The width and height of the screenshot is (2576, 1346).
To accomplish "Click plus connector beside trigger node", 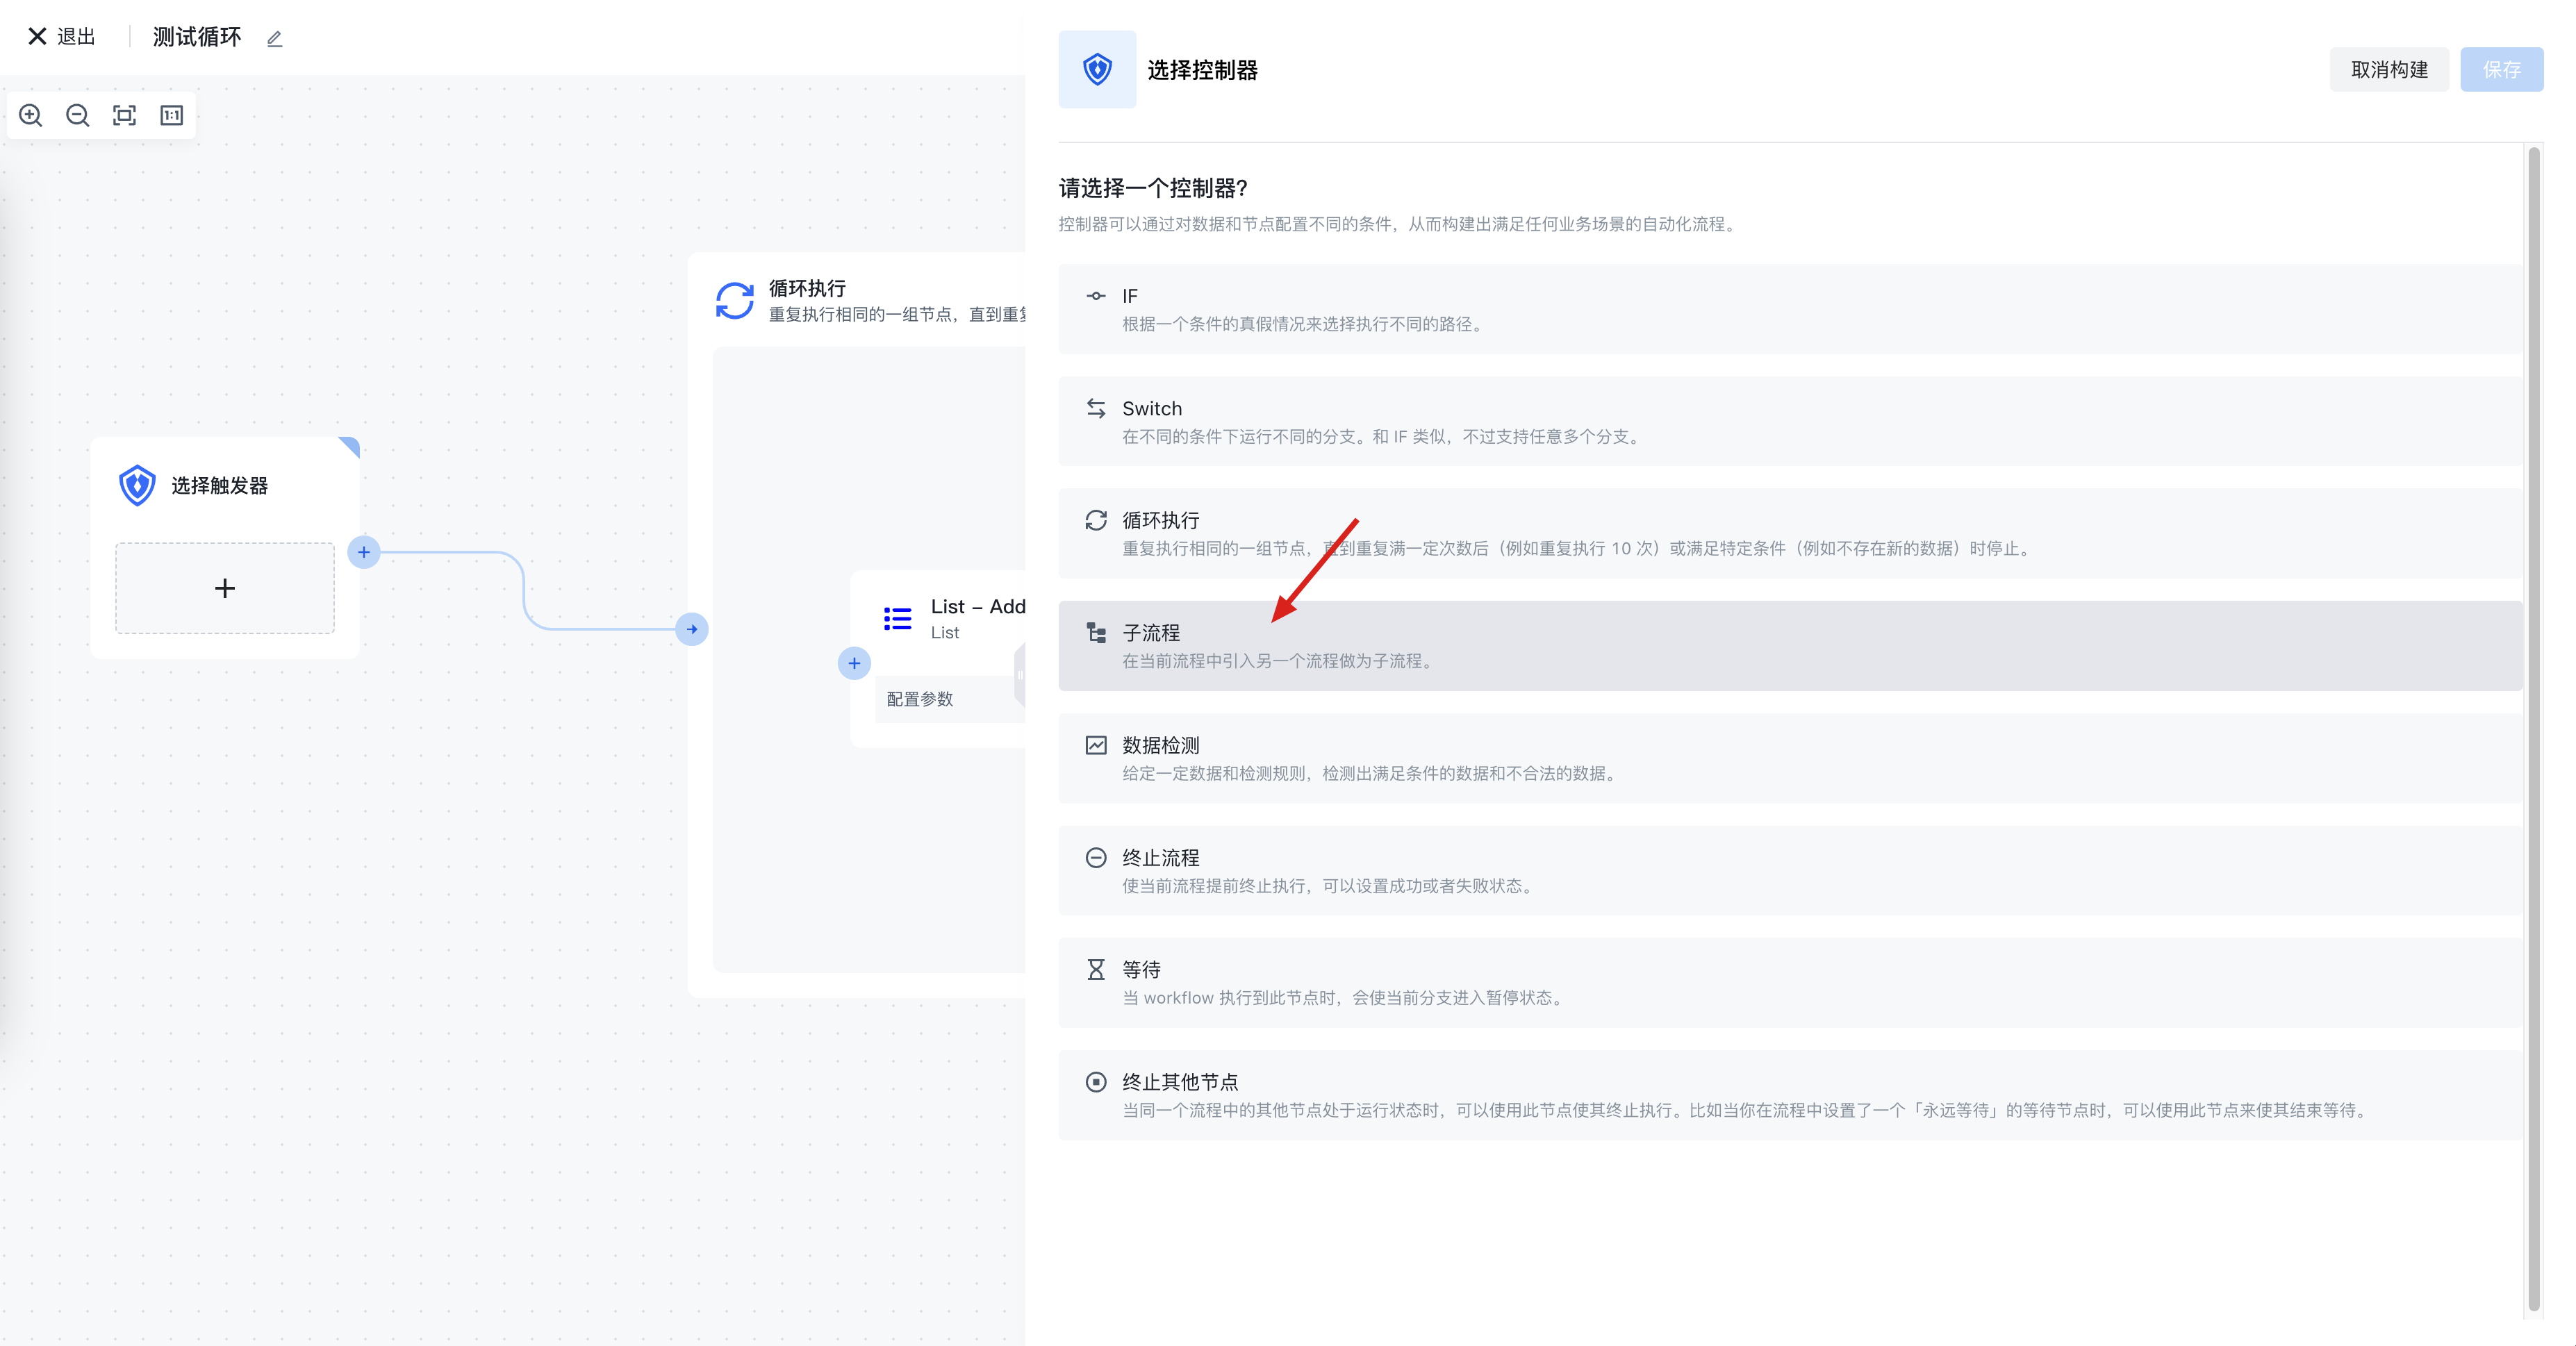I will click(x=364, y=552).
